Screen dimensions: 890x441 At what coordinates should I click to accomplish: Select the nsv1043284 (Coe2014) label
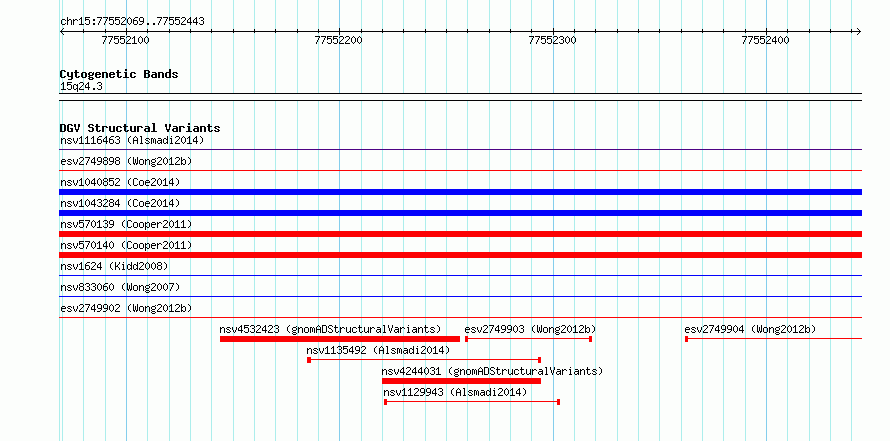[120, 203]
